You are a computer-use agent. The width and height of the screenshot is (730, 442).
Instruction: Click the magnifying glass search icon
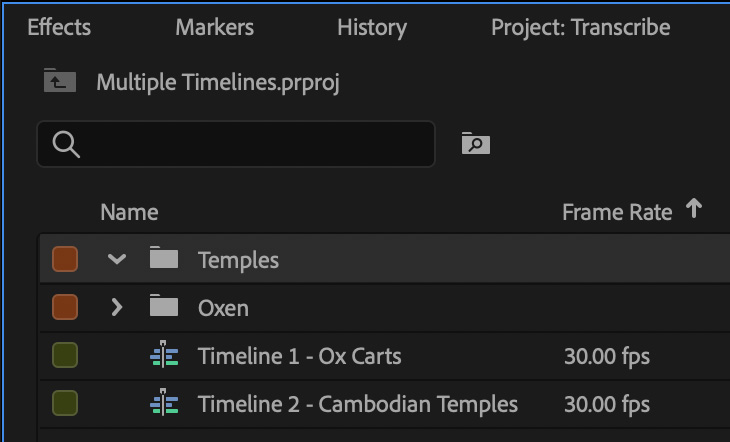click(x=66, y=144)
